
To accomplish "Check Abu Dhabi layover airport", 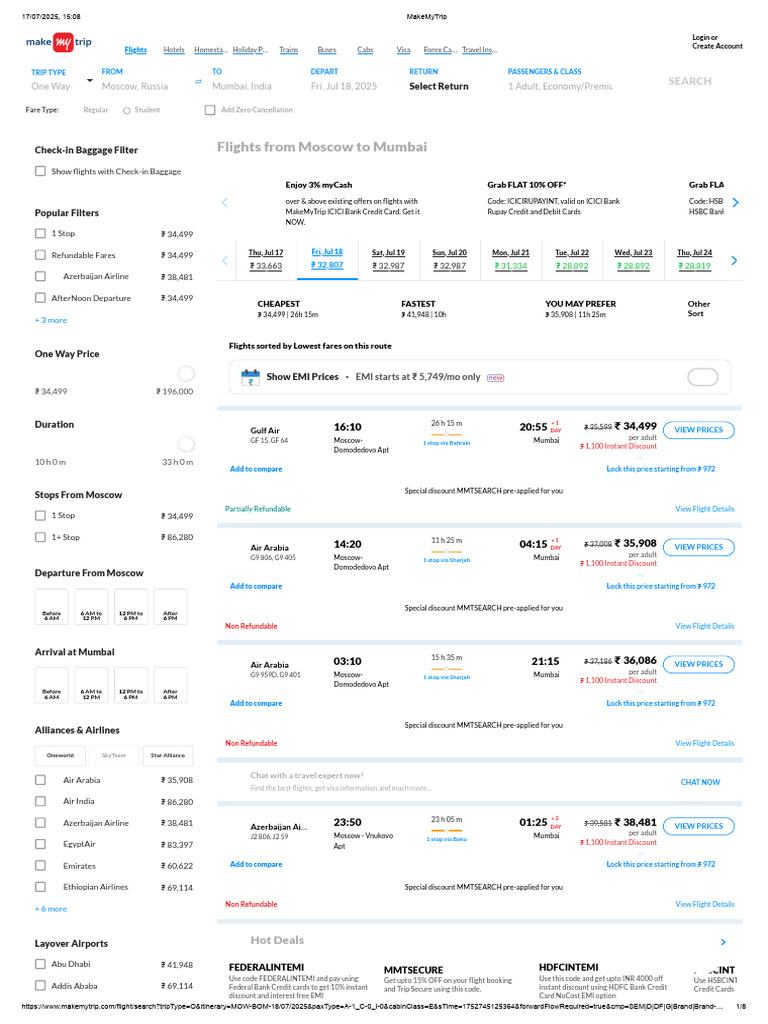I will [40, 964].
